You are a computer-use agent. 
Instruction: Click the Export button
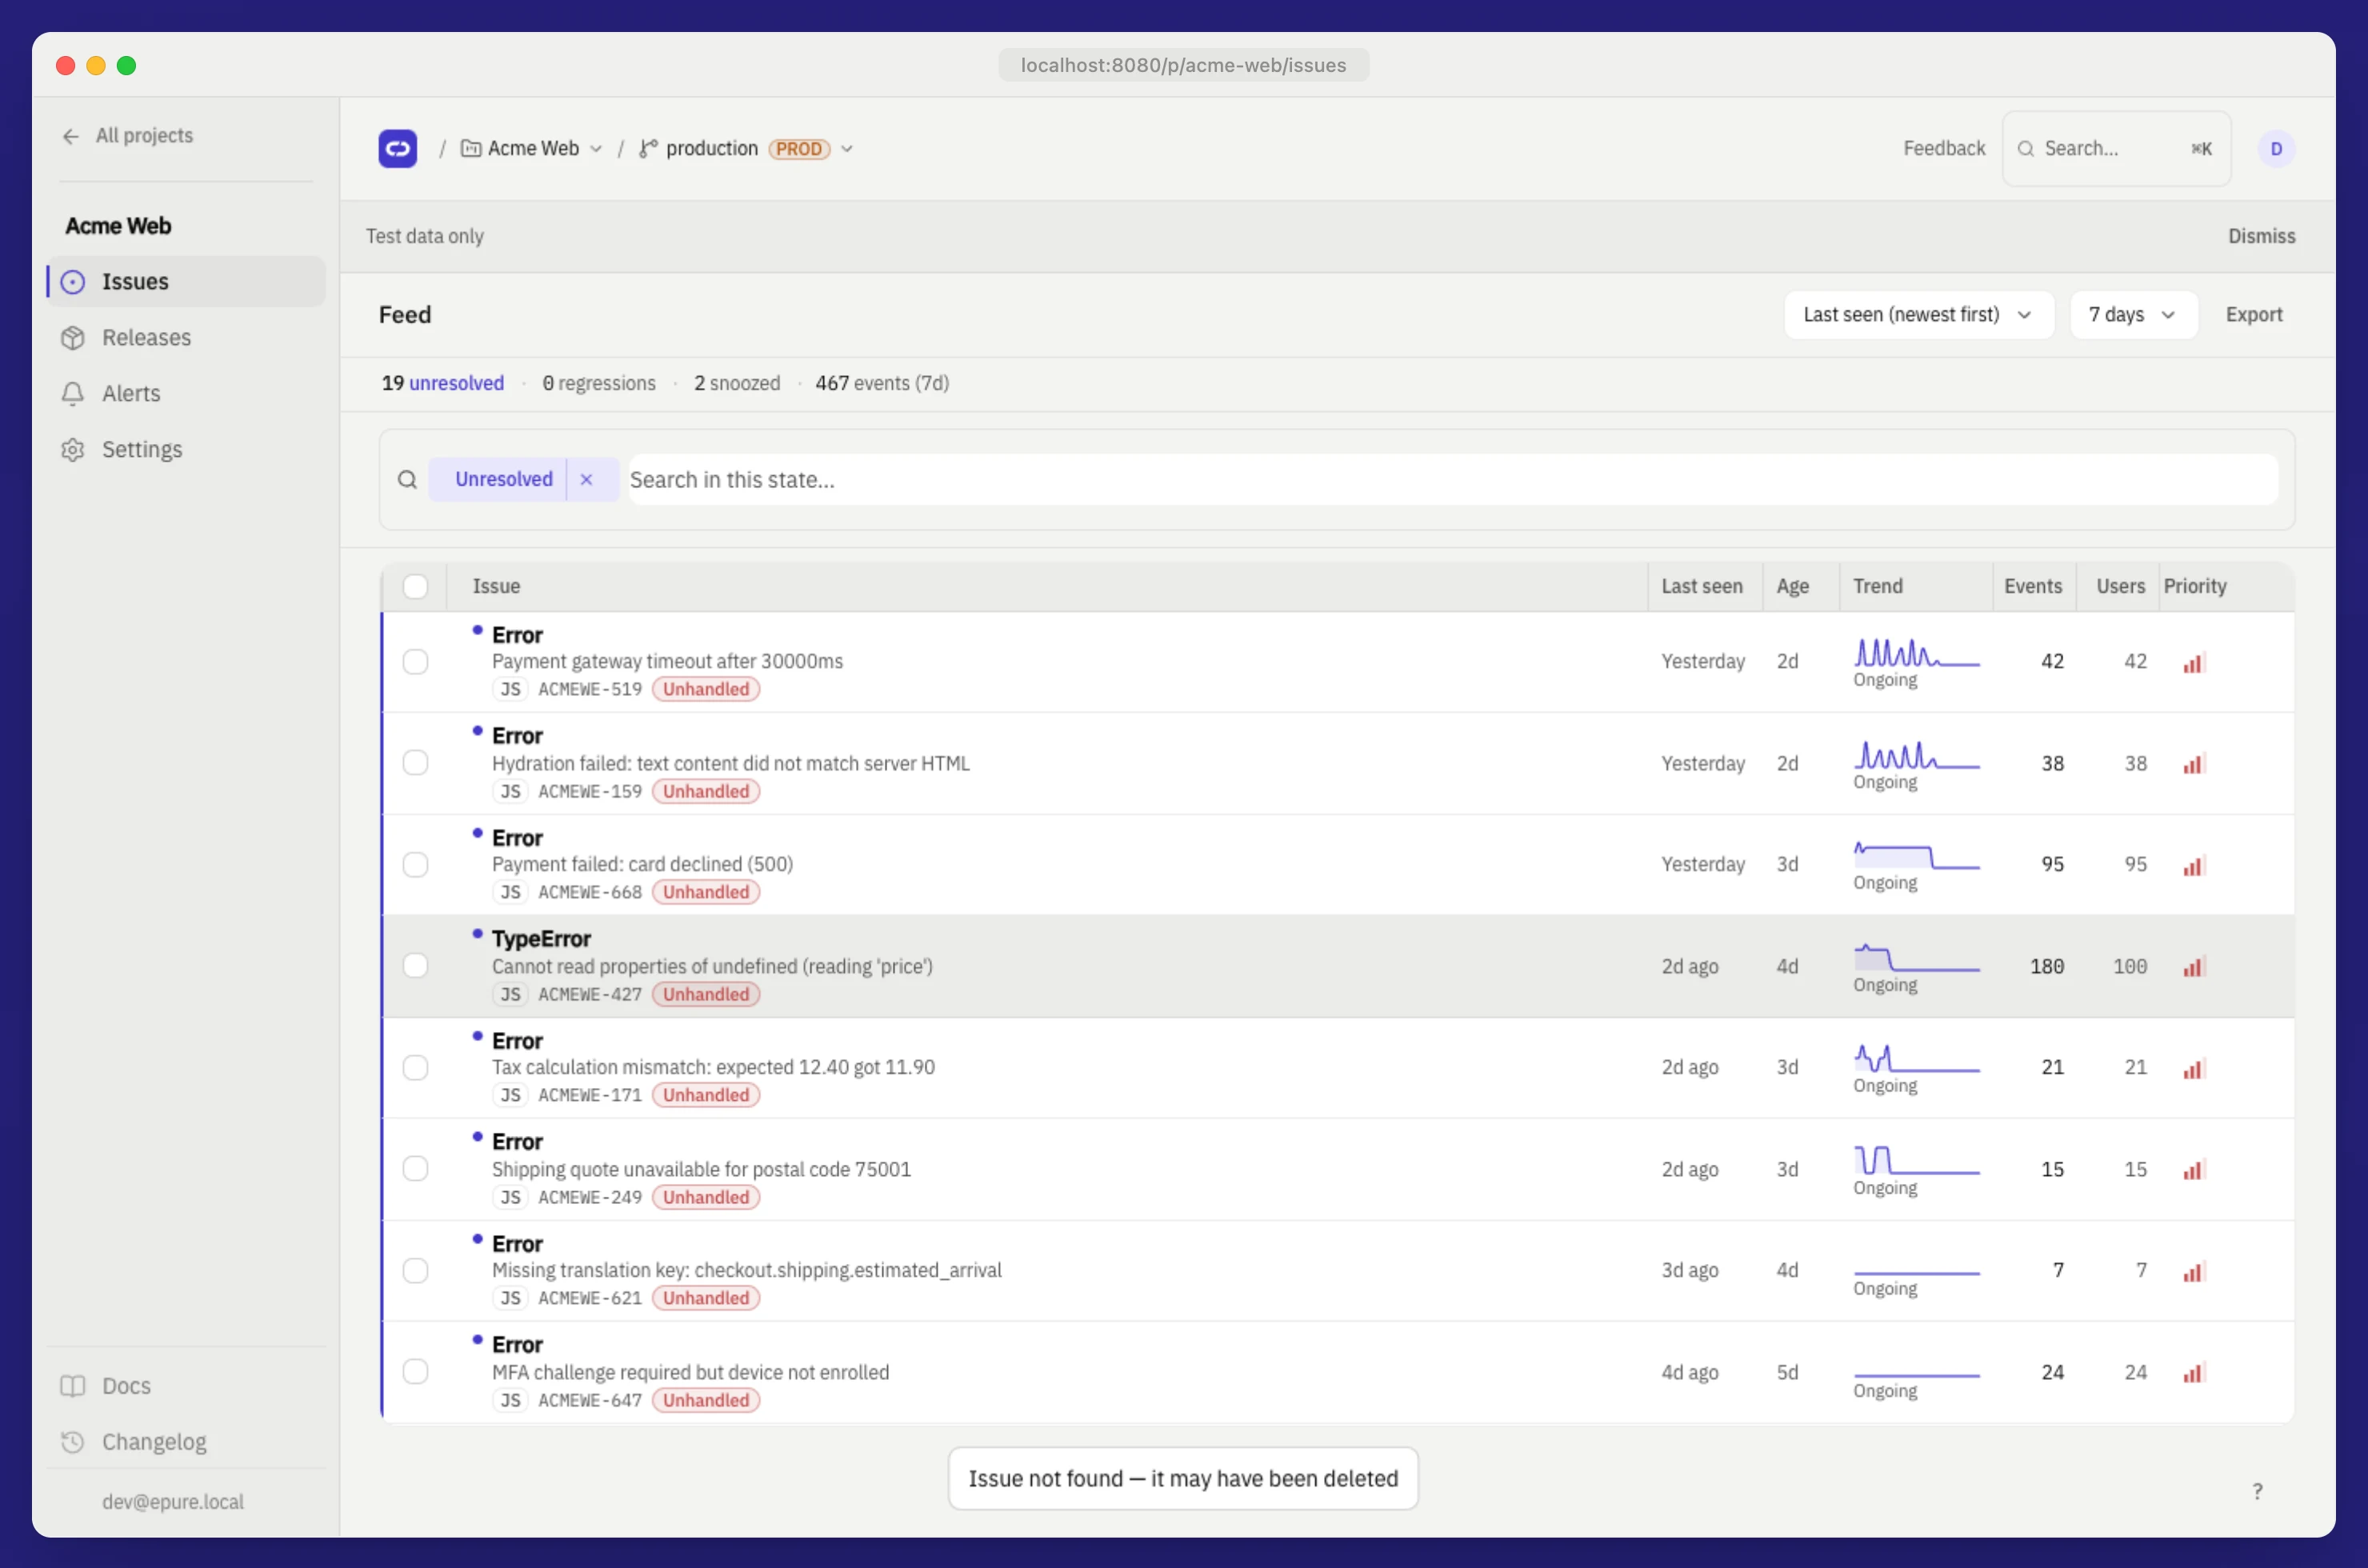[2254, 315]
